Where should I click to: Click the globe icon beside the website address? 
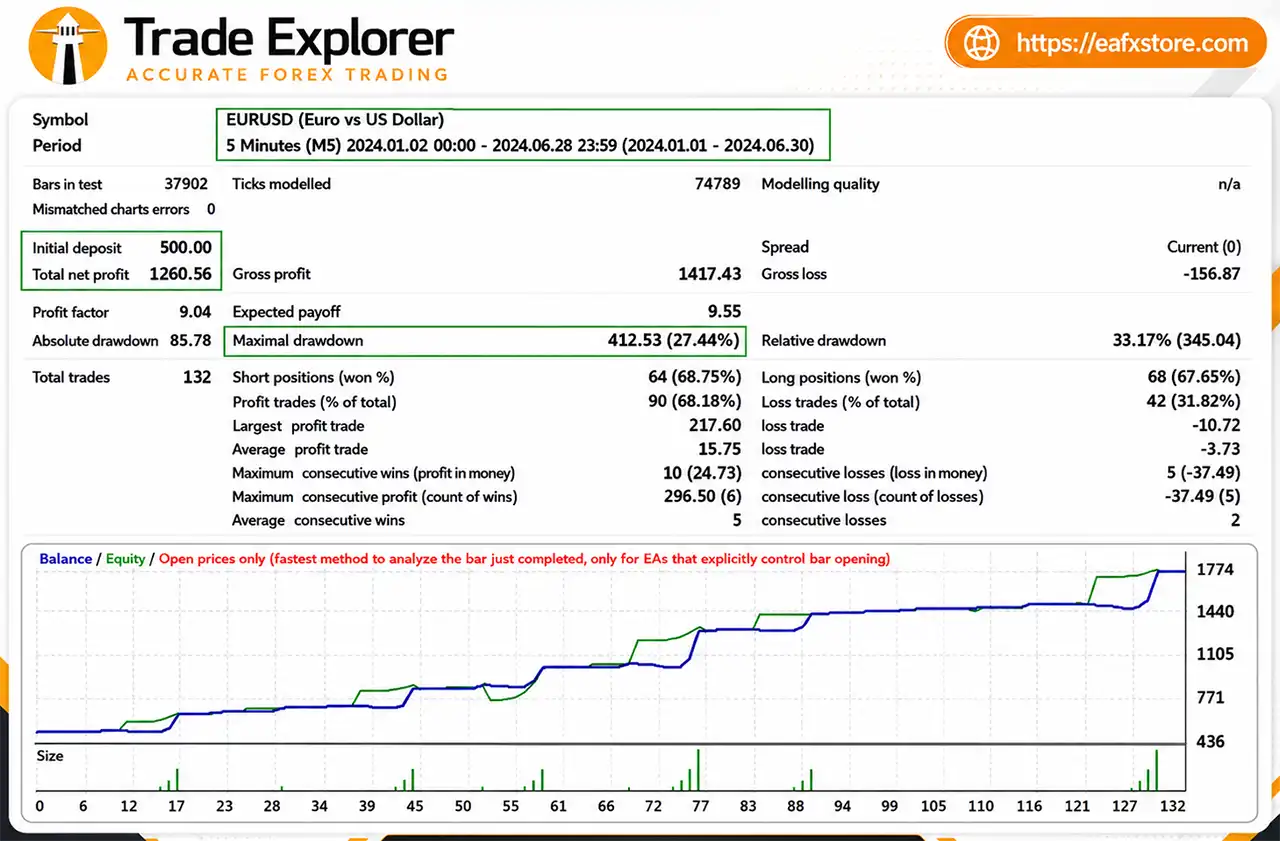tap(981, 43)
